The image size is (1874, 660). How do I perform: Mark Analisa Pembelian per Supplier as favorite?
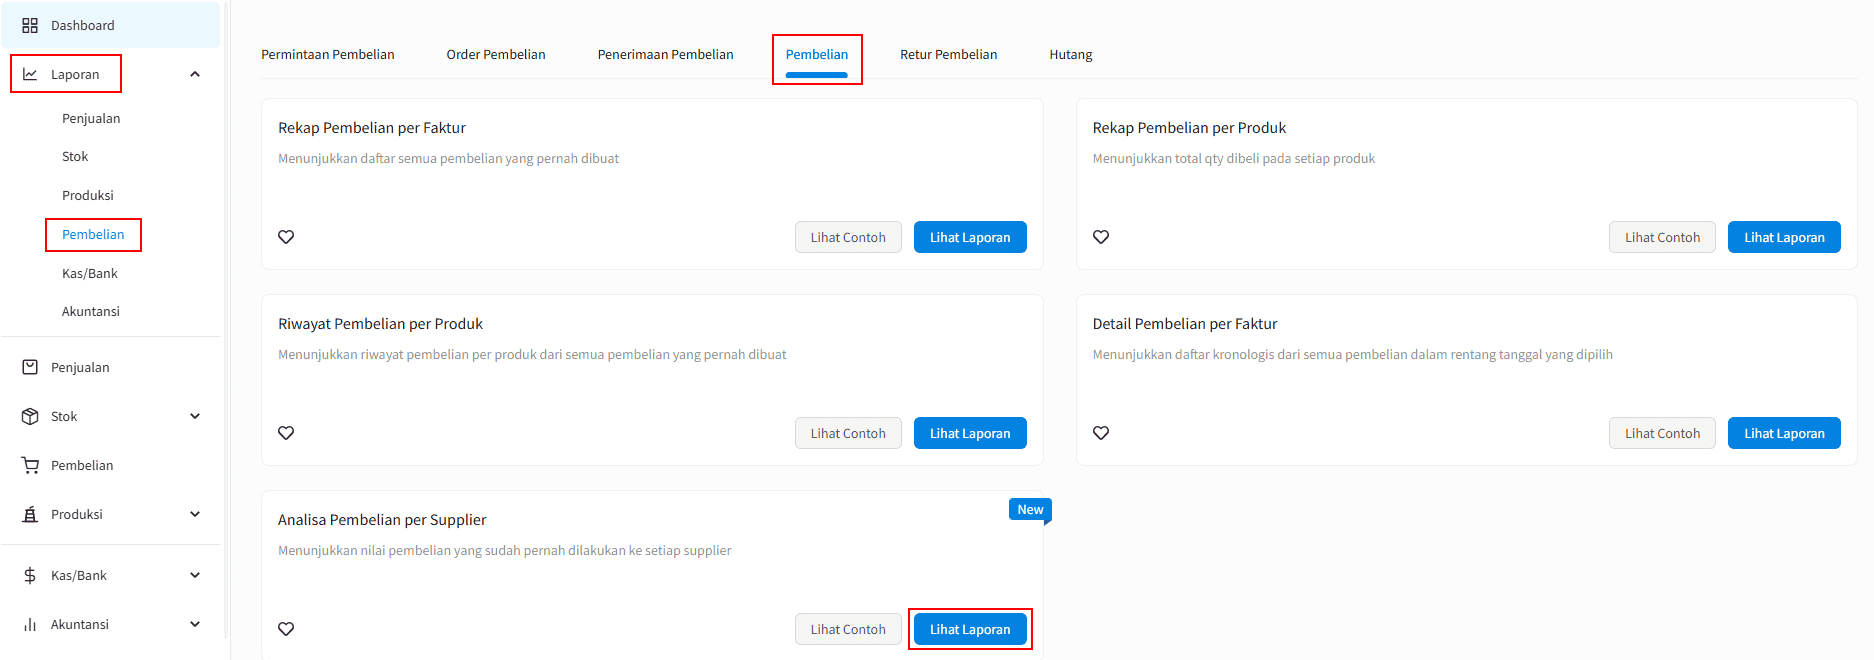tap(286, 629)
